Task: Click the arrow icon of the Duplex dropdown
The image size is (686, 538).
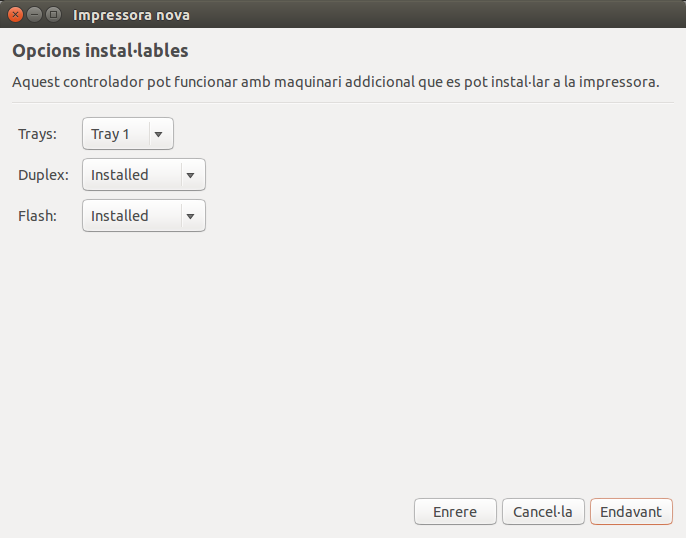Action: tap(190, 175)
